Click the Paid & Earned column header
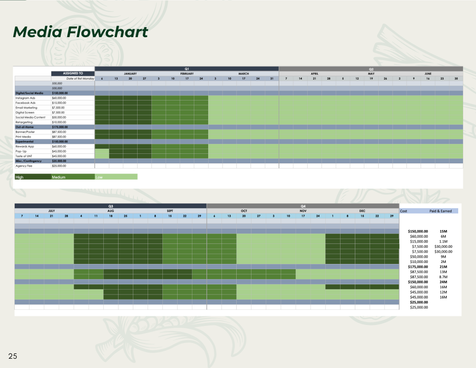This screenshot has height=368, width=476. 440,211
